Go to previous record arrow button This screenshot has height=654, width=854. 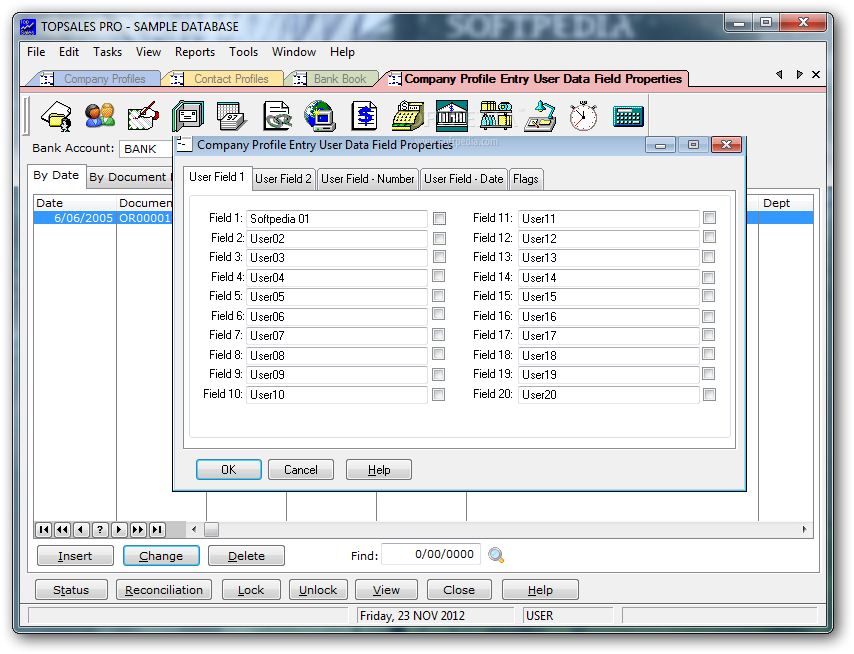[x=81, y=529]
